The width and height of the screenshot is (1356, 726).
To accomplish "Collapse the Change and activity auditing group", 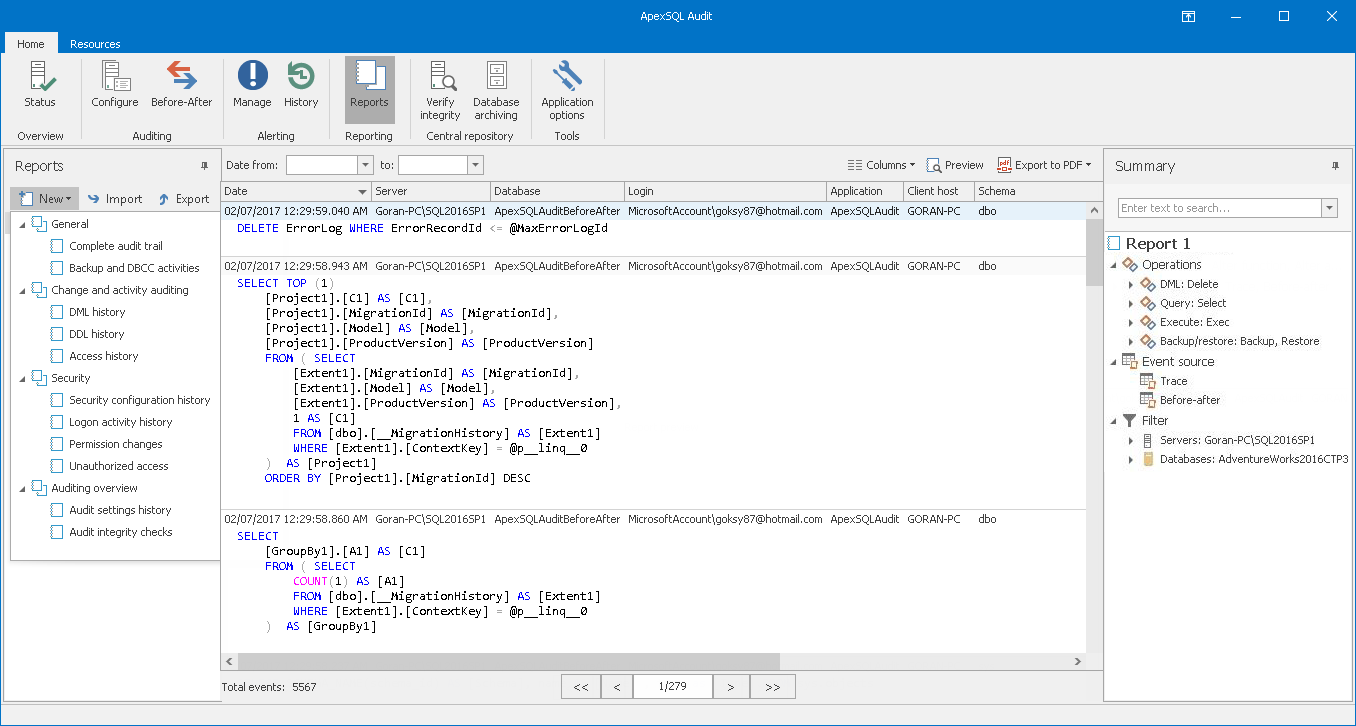I will point(22,290).
